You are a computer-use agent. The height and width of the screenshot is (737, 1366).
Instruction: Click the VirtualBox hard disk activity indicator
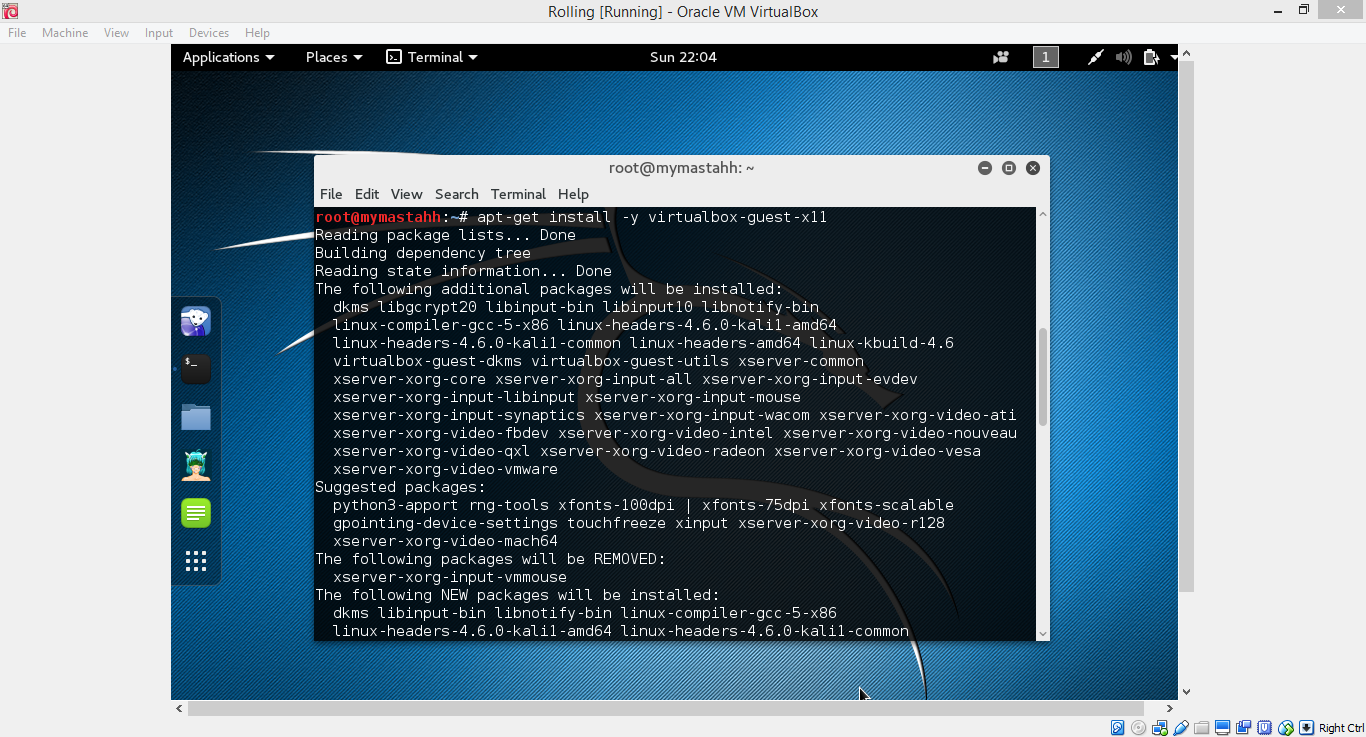(1118, 728)
